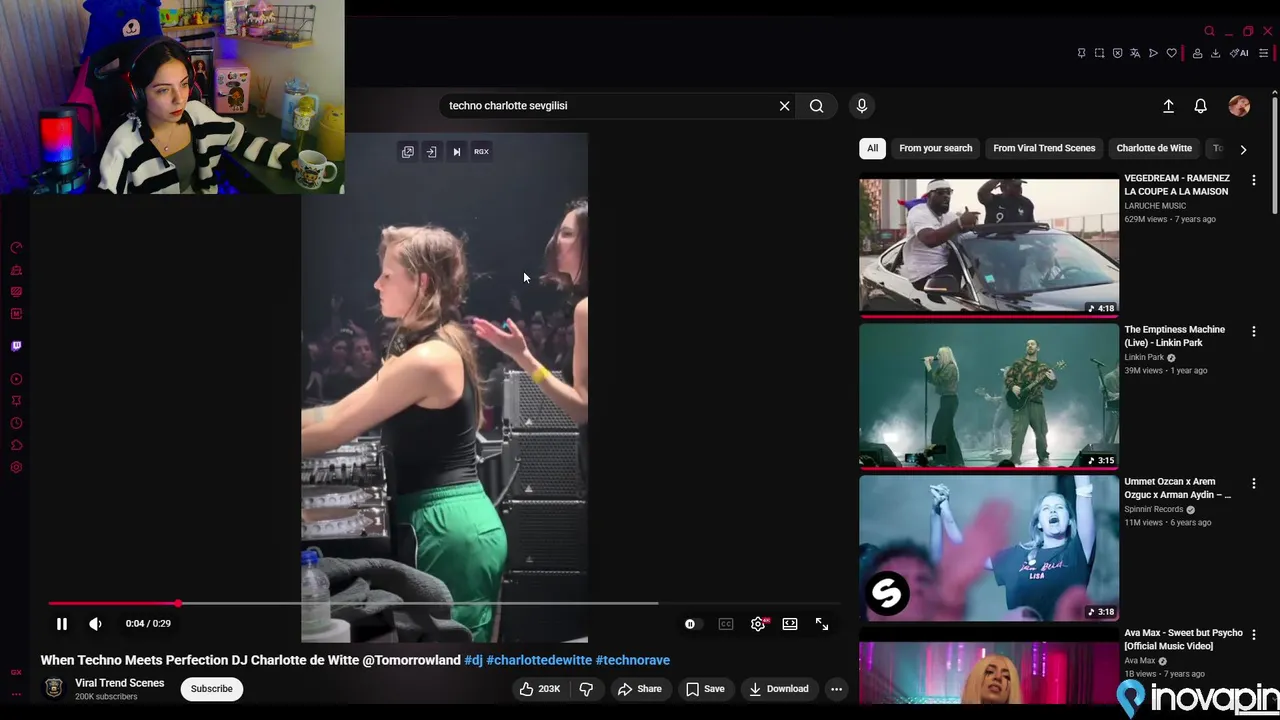The width and height of the screenshot is (1280, 720).
Task: Mute the video volume speaker icon
Action: click(x=95, y=624)
